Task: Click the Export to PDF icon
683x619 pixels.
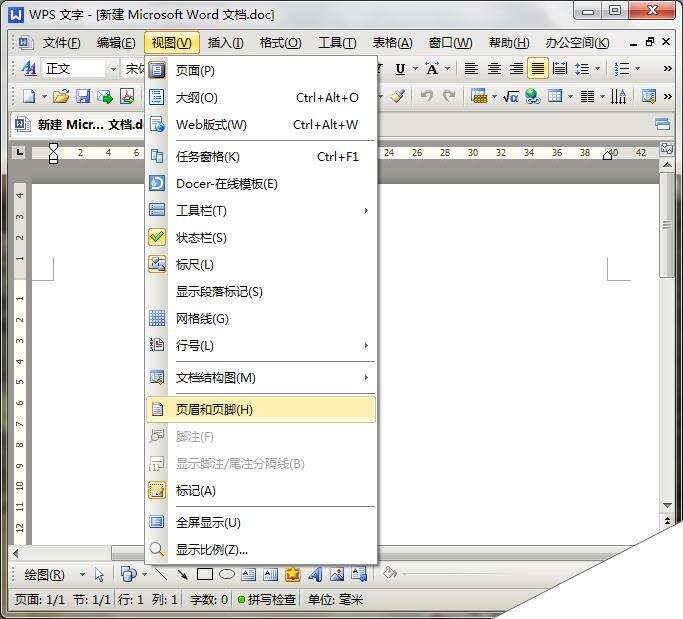Action: click(127, 96)
